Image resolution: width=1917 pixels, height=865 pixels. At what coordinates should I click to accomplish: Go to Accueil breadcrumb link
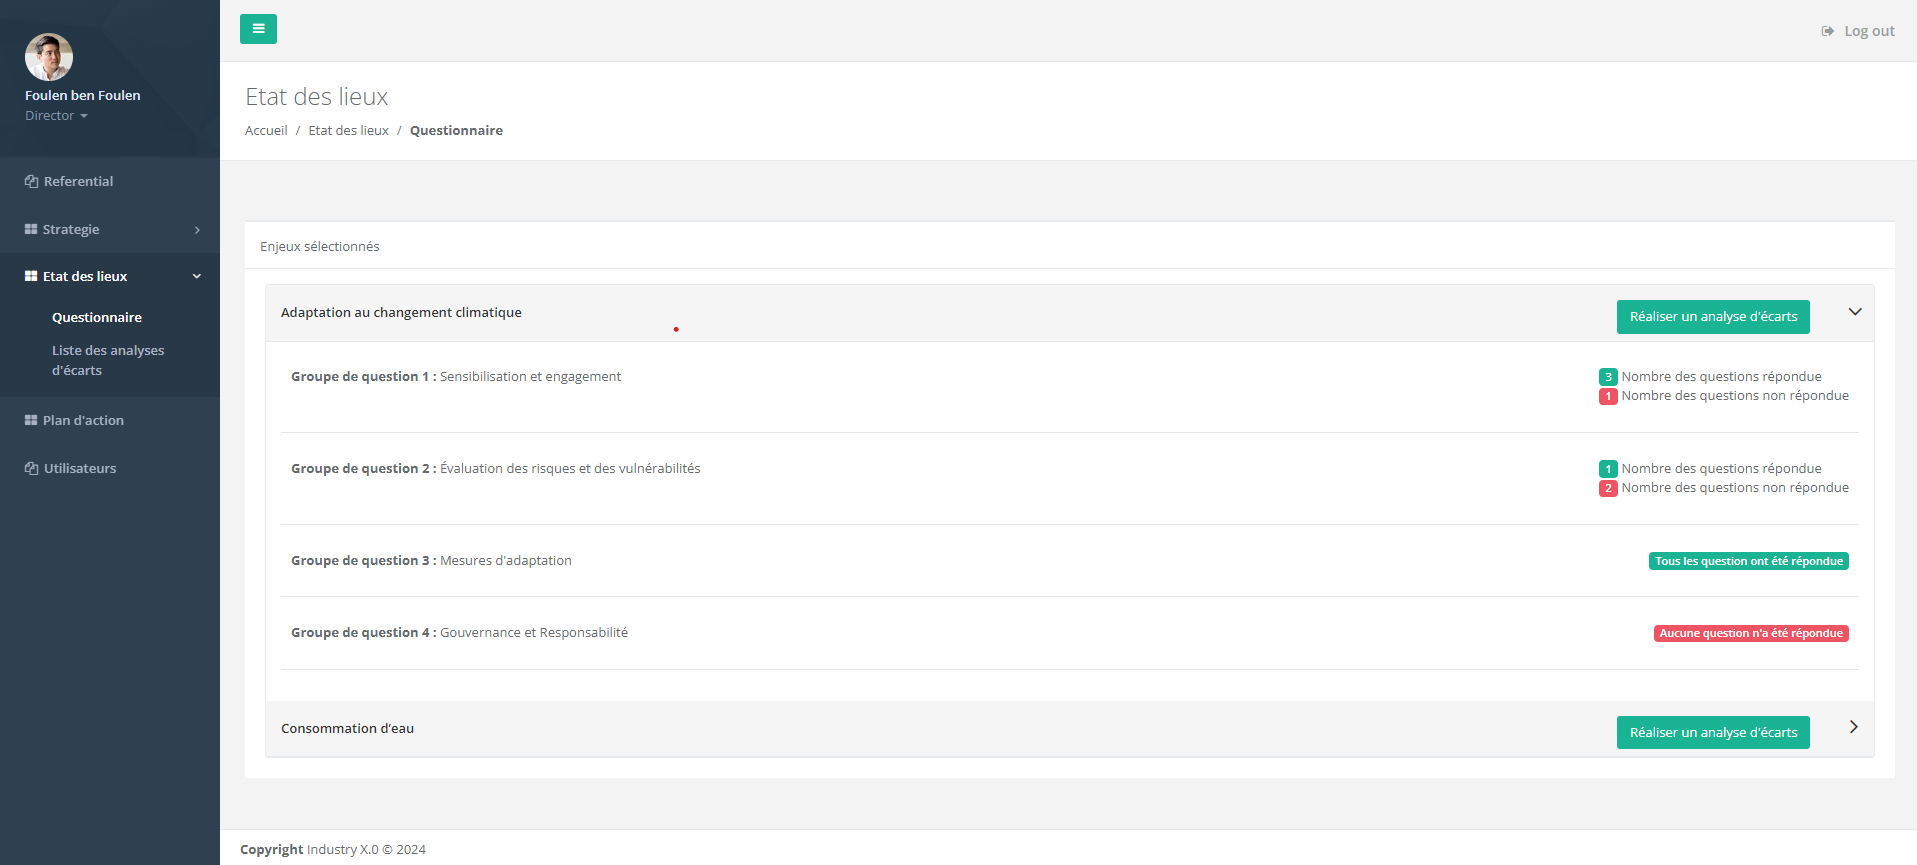[266, 131]
